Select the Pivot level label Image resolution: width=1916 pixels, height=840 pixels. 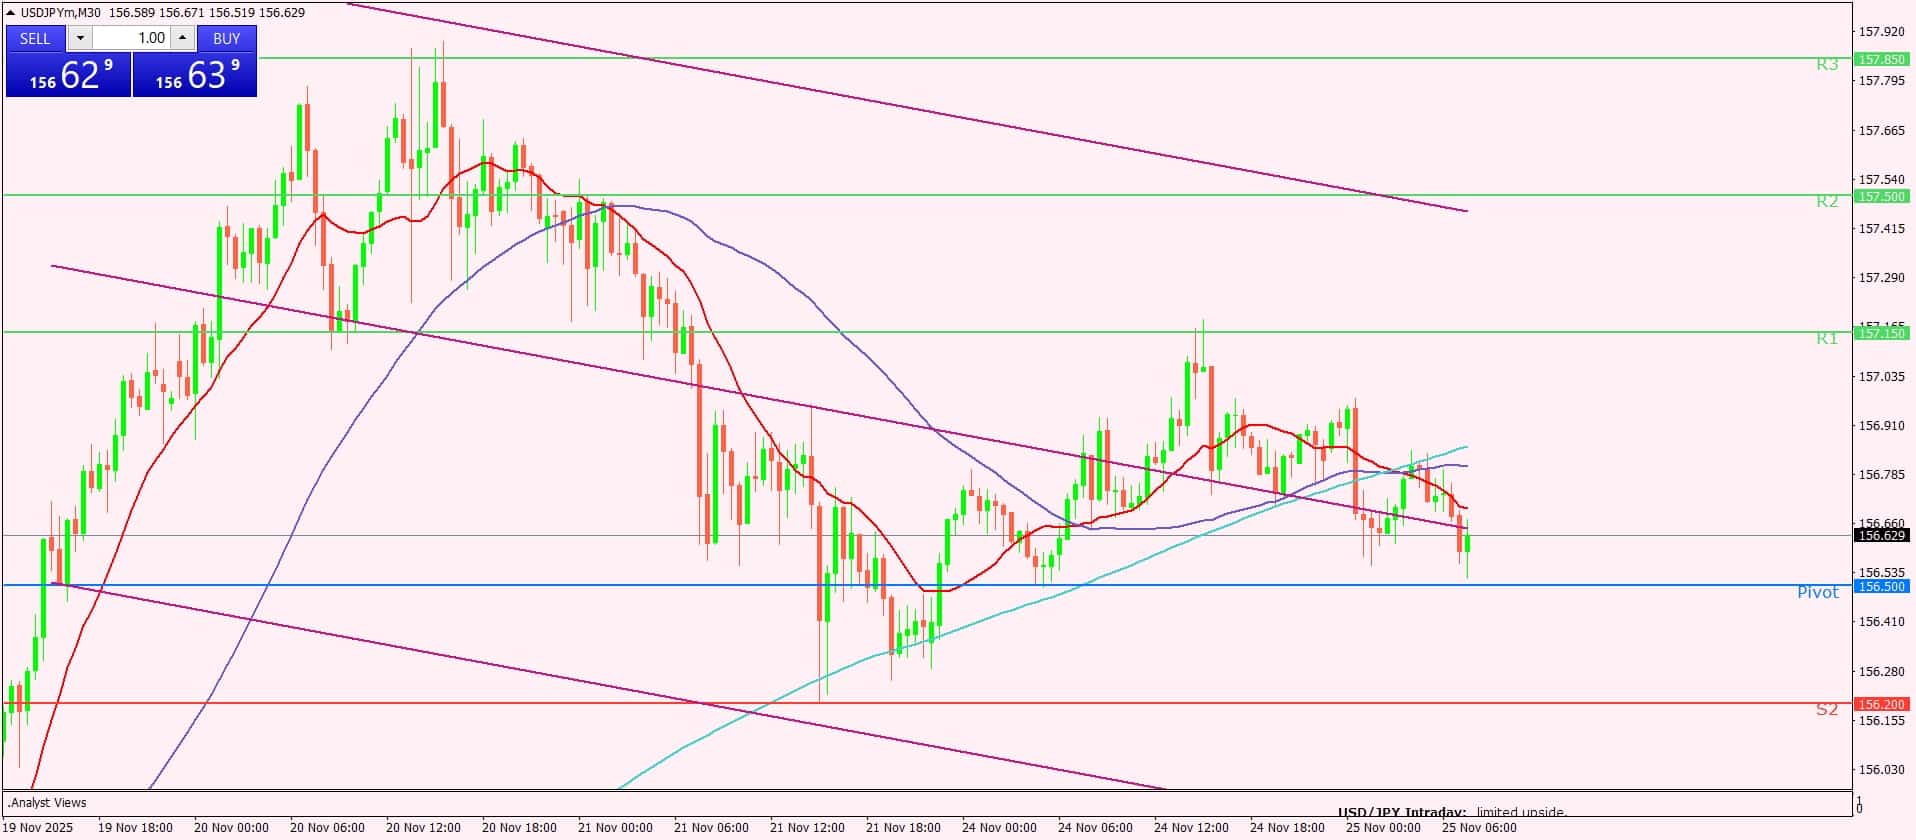[1818, 593]
